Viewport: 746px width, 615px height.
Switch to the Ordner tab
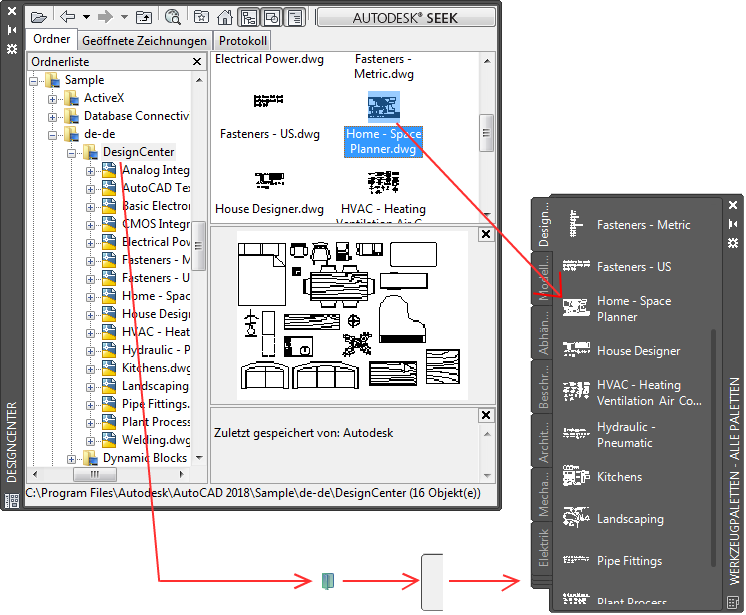coord(51,39)
